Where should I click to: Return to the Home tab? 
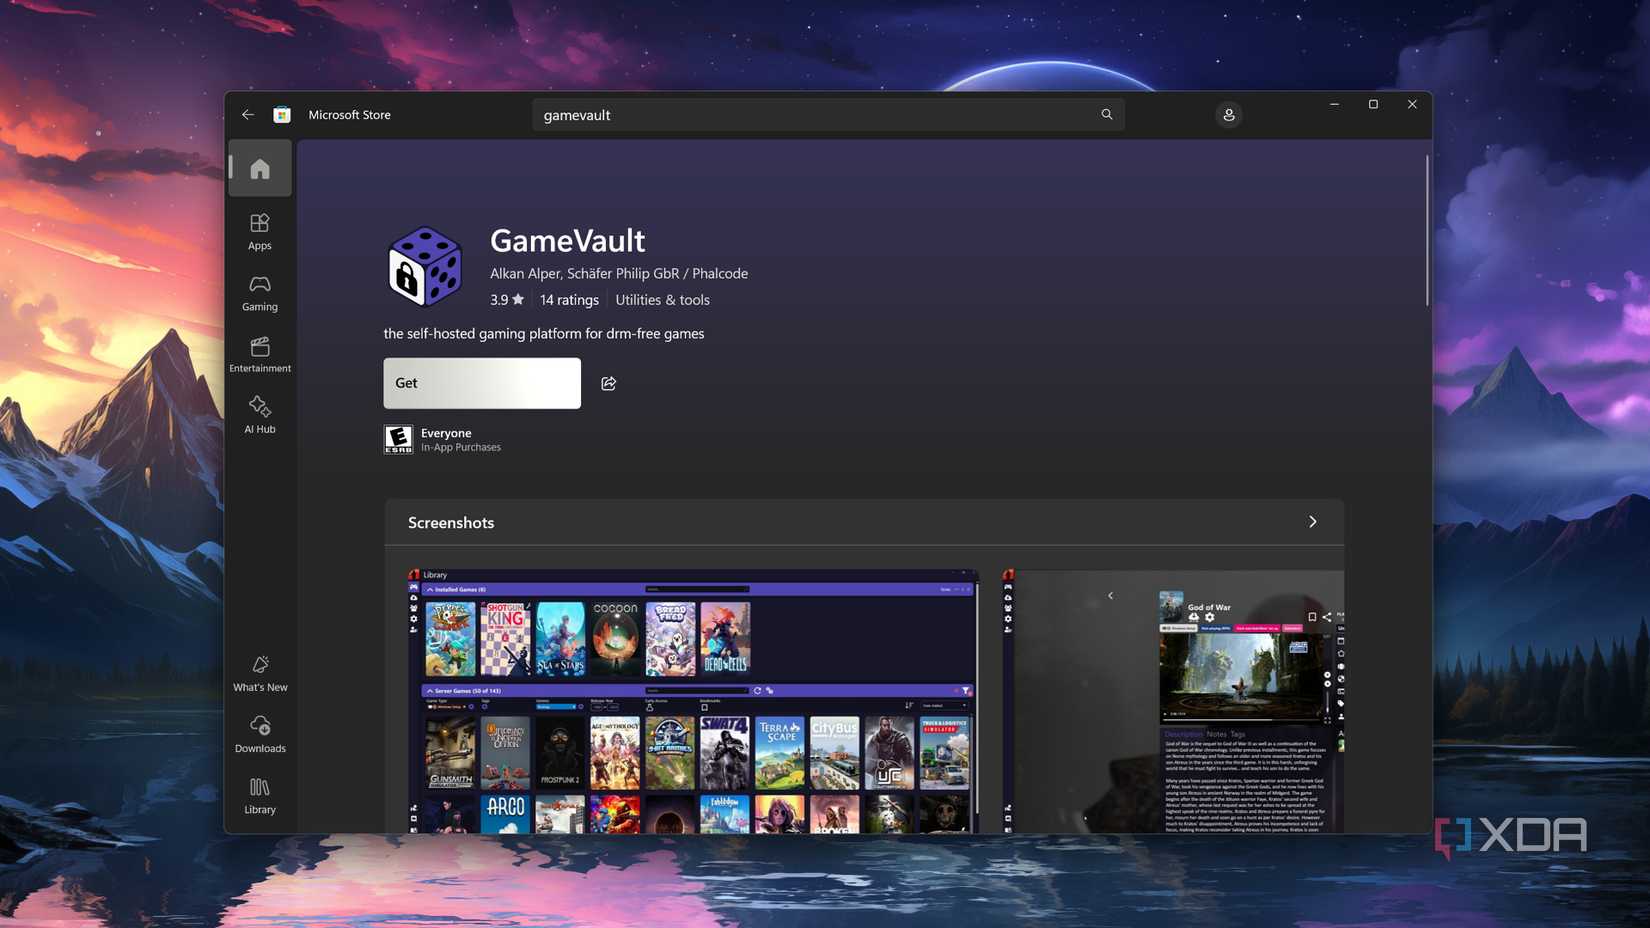pos(260,168)
